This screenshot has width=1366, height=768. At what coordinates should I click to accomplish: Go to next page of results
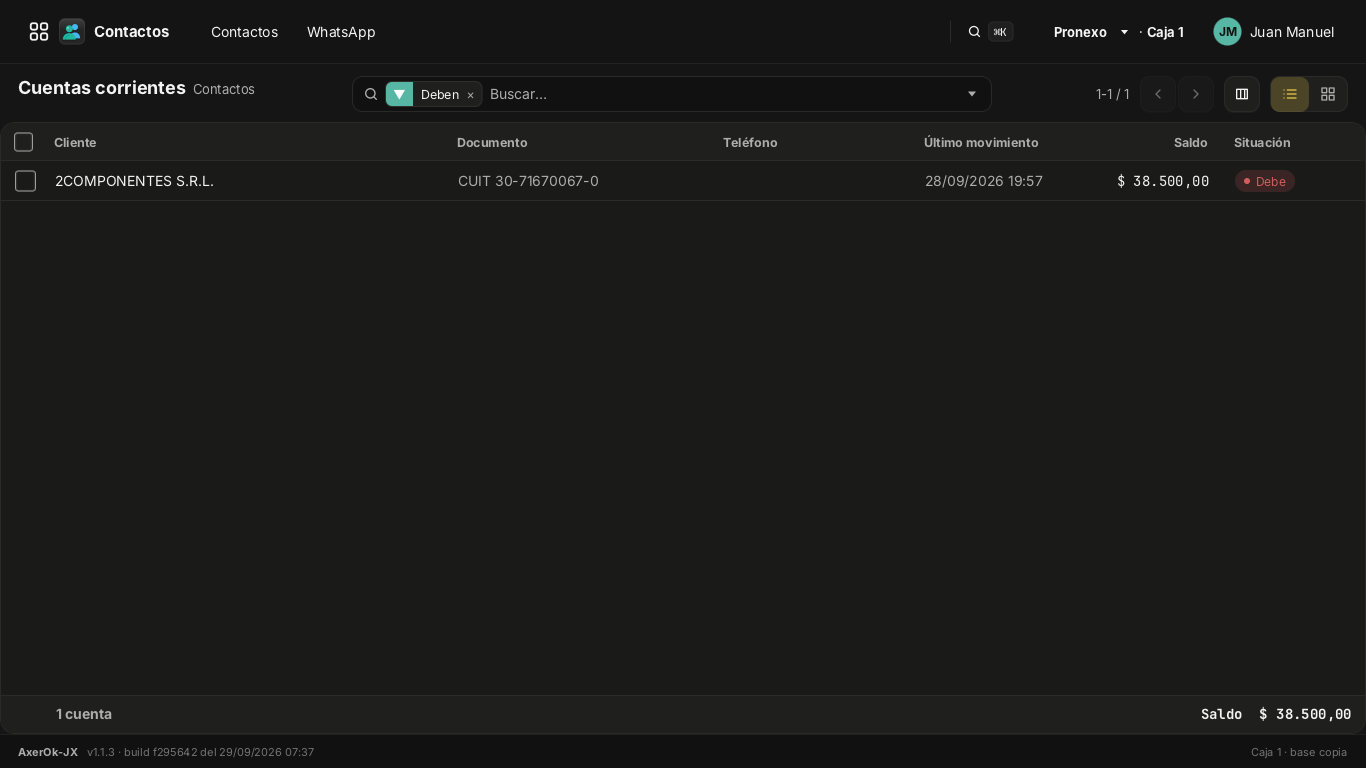tap(1196, 94)
